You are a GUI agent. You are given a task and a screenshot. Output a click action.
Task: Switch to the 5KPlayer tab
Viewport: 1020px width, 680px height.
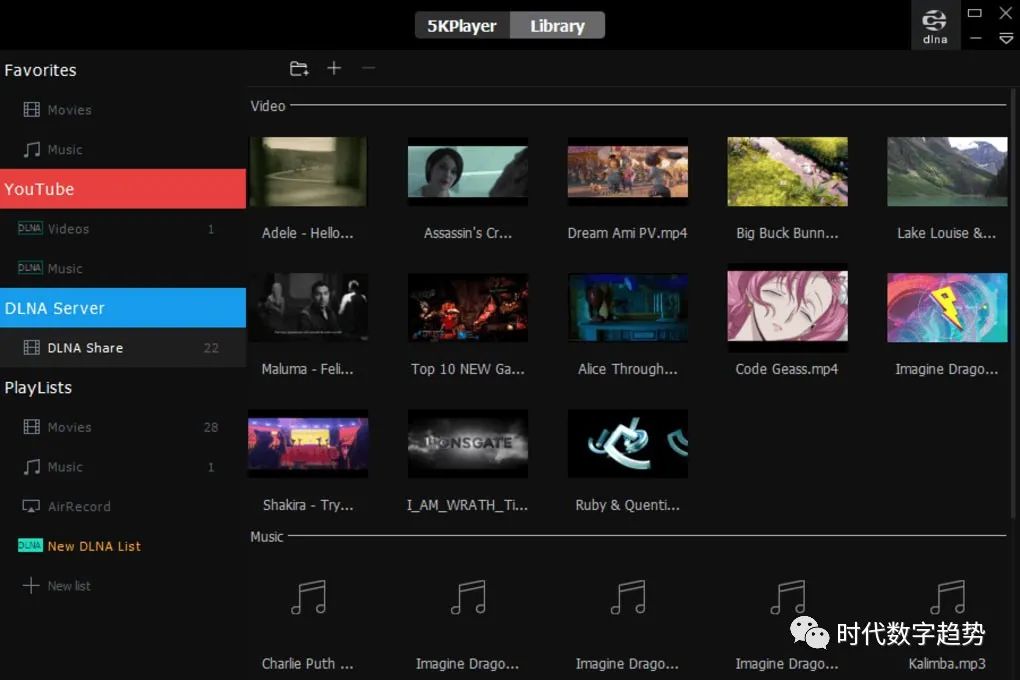tap(462, 25)
